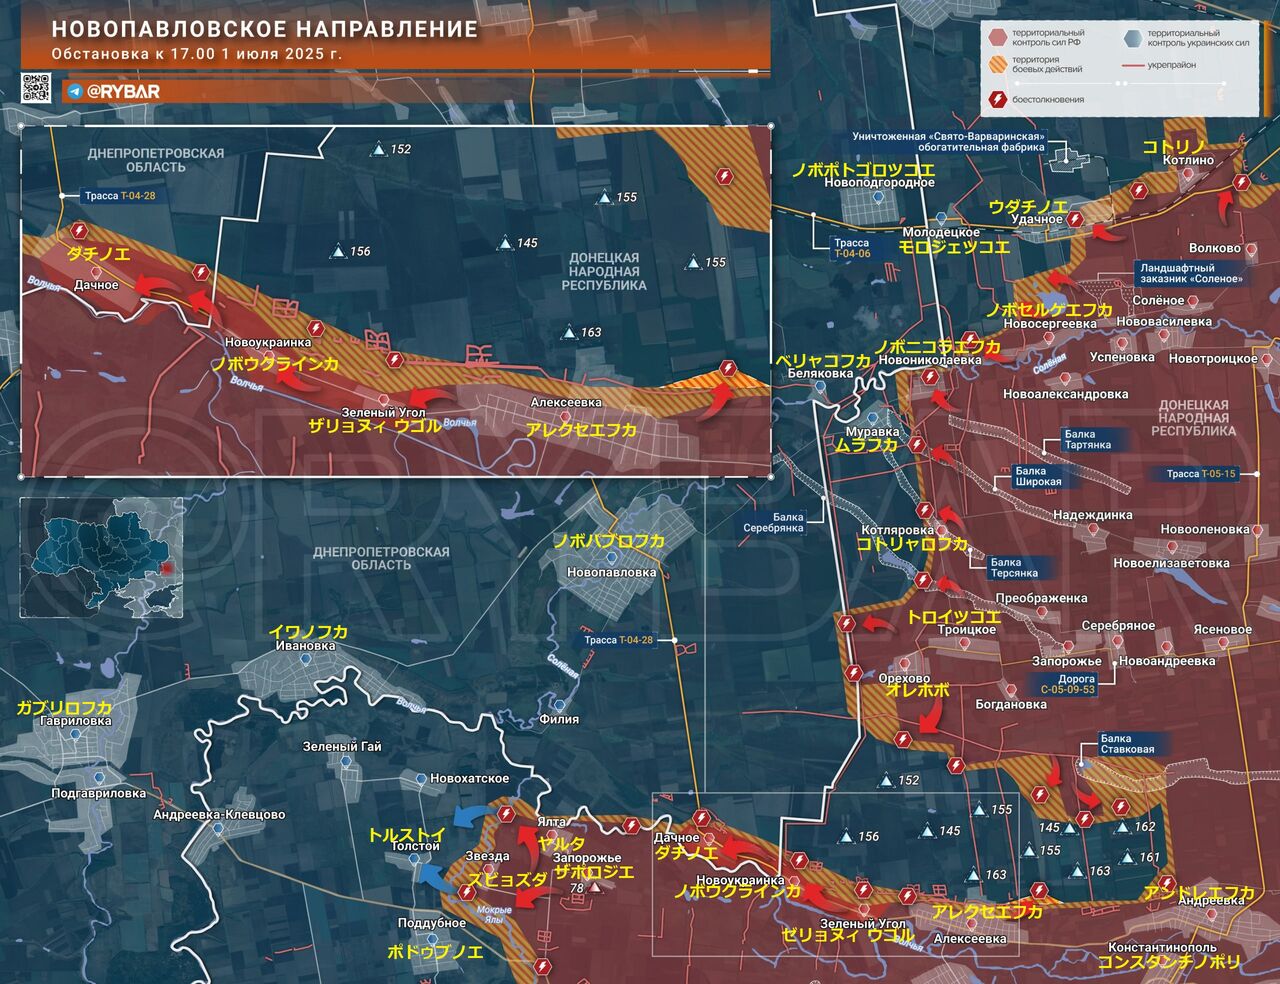The height and width of the screenshot is (984, 1280).
Task: Click the height 156 triangle in the inset map
Action: (x=339, y=251)
